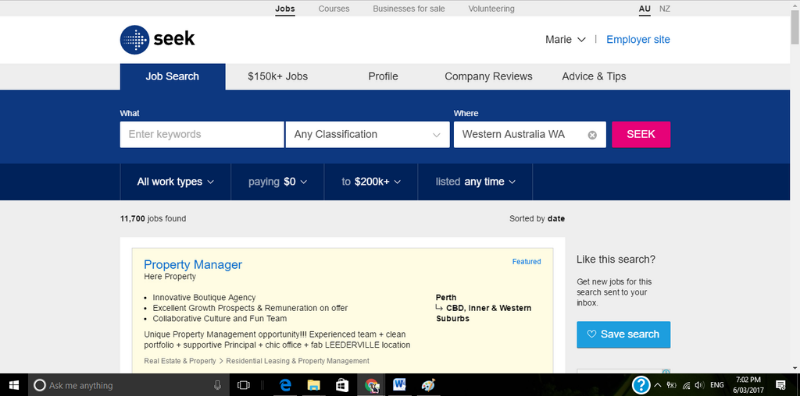Viewport: 800px width, 396px height.
Task: Switch to the Profile tab
Action: click(383, 77)
